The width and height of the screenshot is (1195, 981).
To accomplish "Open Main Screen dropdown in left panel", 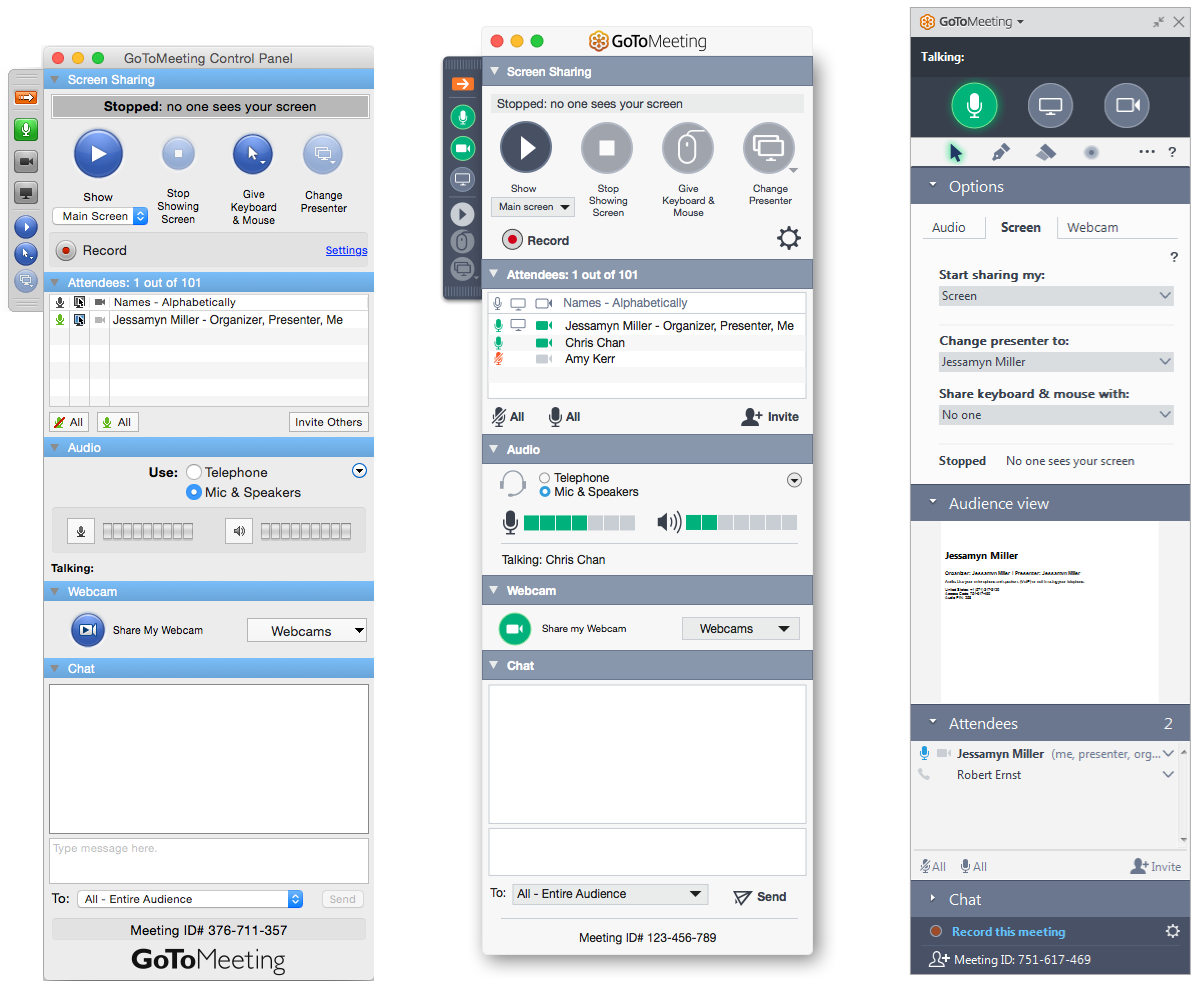I will point(100,216).
